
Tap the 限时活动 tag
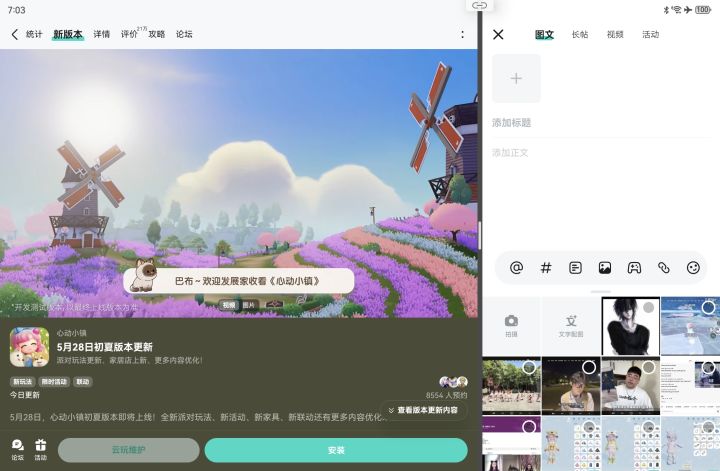point(54,381)
